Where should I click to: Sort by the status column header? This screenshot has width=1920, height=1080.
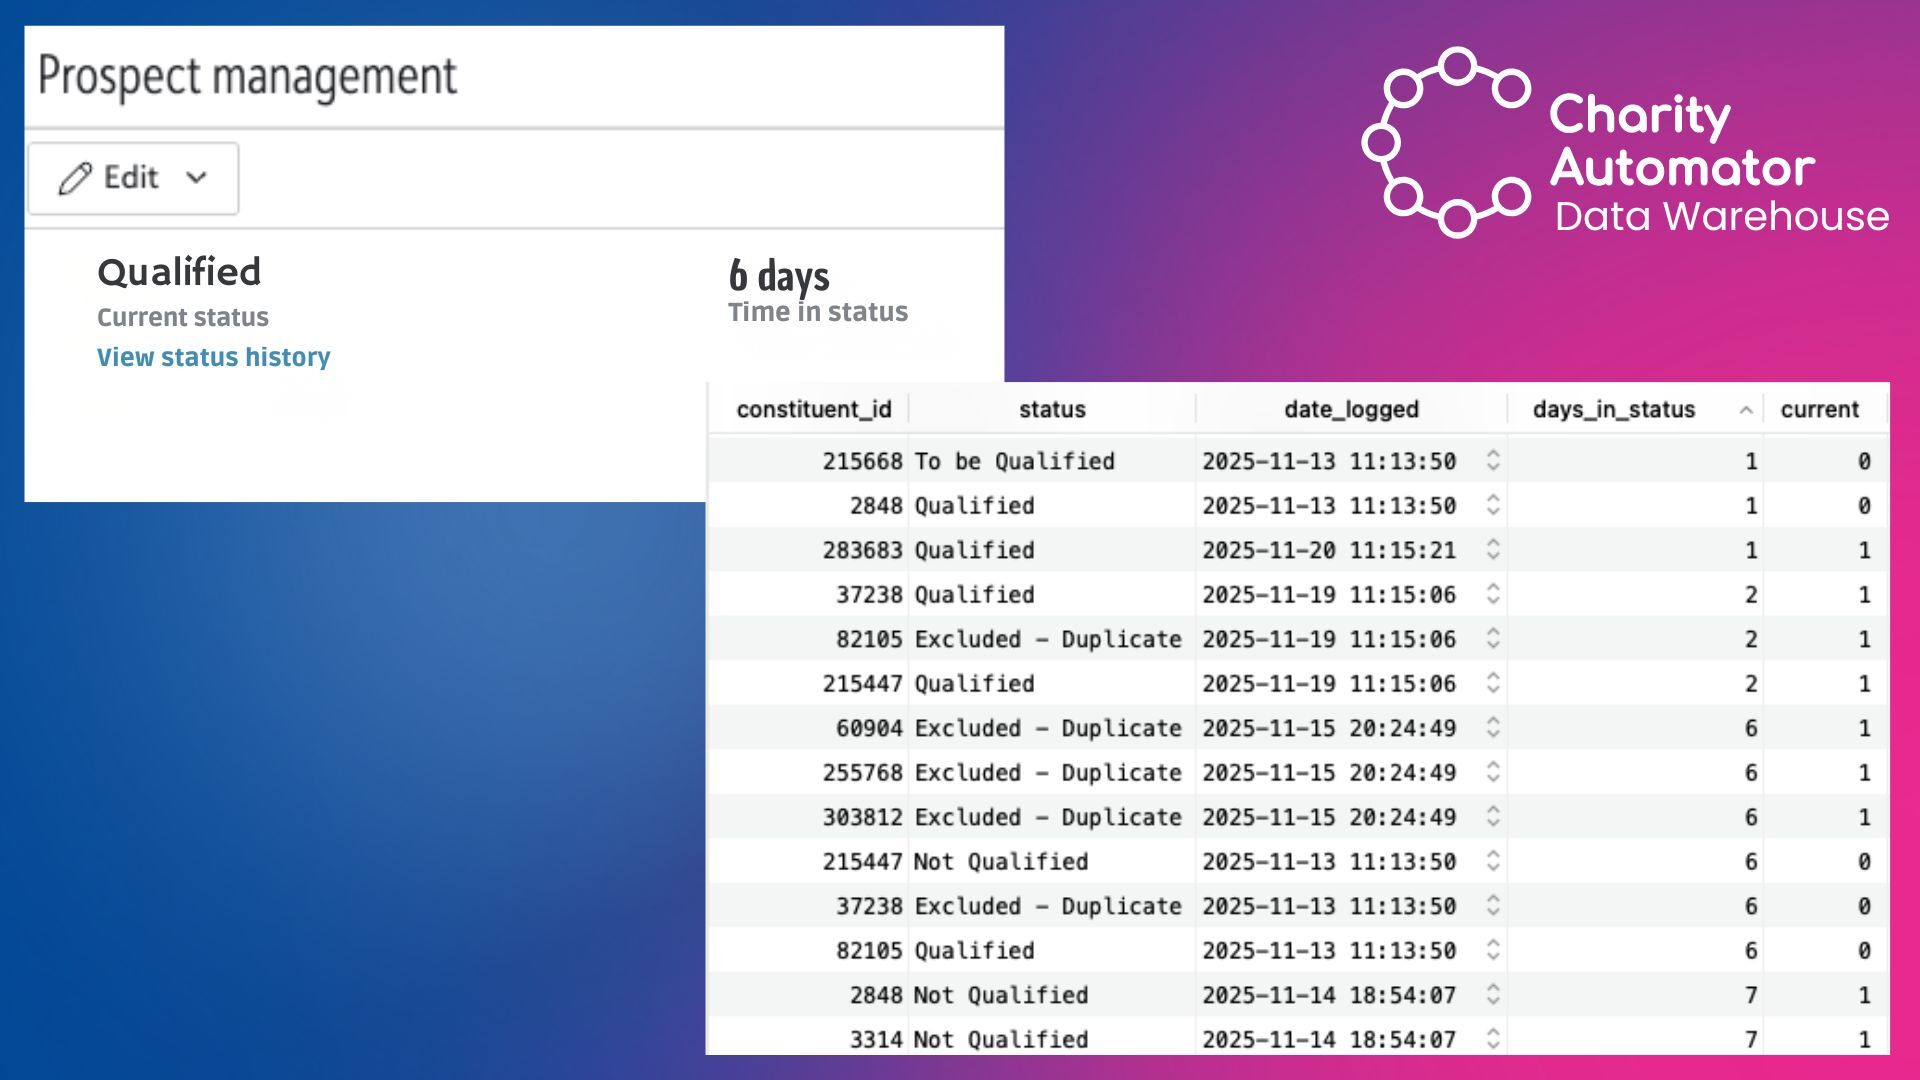tap(1052, 409)
